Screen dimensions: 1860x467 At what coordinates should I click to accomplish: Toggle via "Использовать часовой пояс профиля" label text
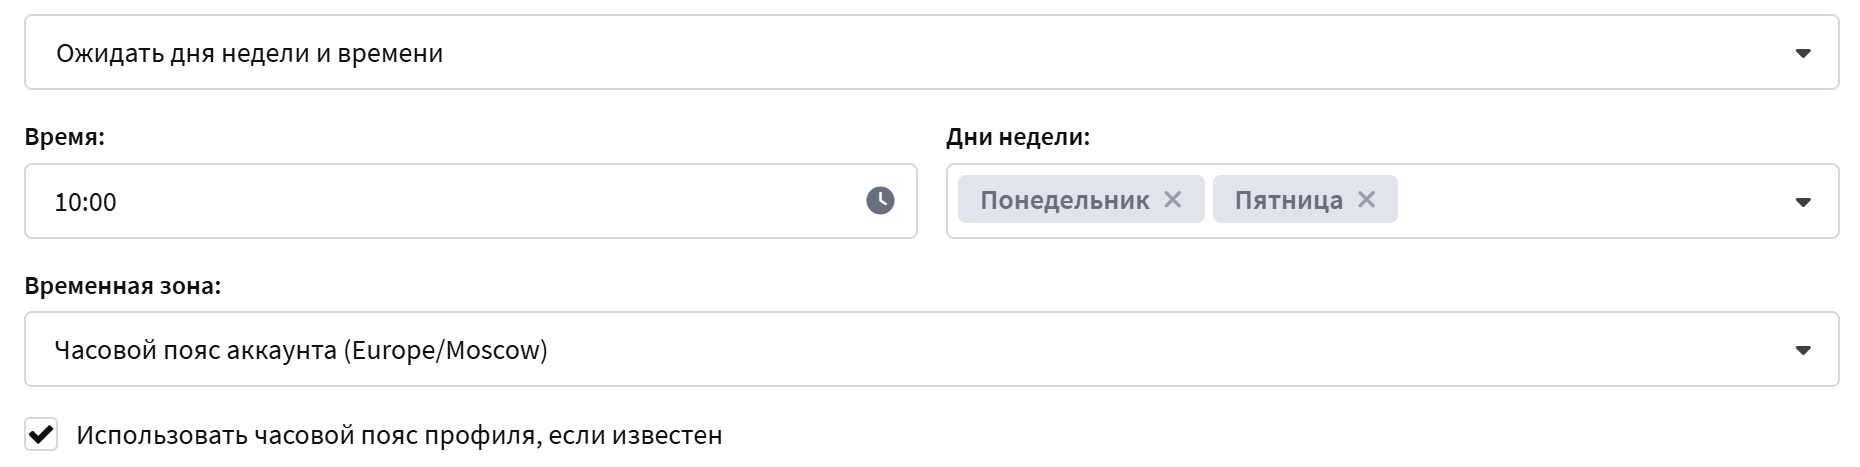[x=399, y=436]
